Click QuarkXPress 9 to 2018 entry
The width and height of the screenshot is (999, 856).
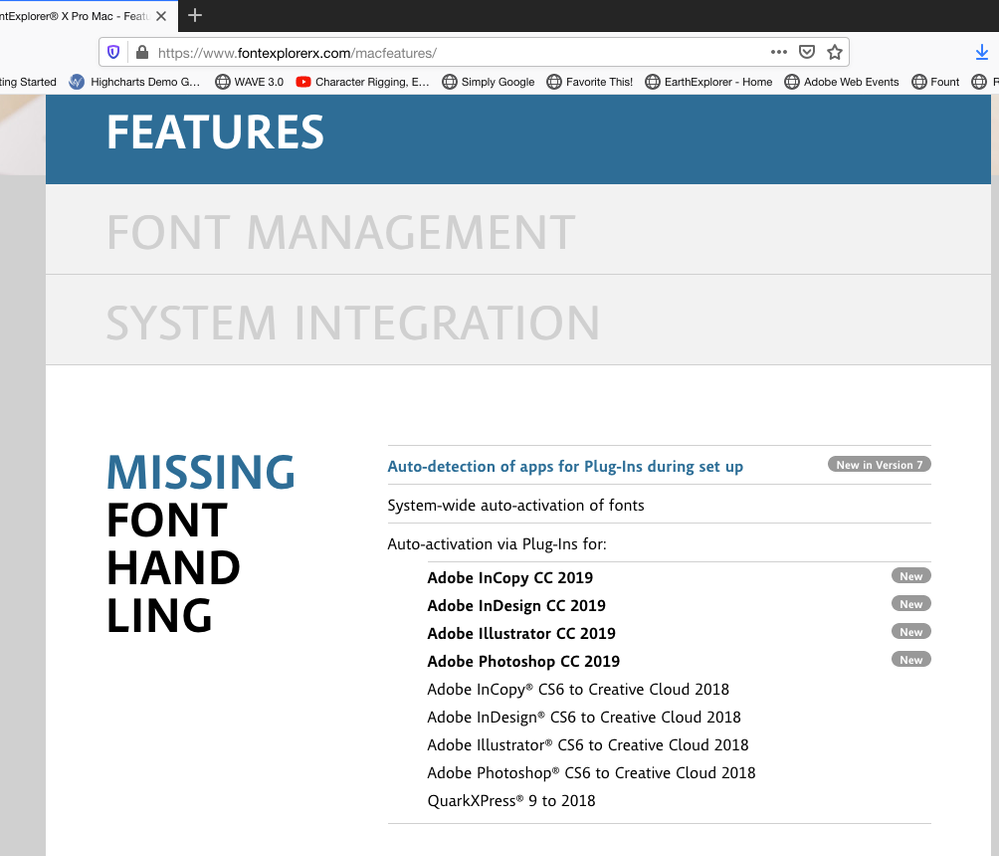[511, 801]
